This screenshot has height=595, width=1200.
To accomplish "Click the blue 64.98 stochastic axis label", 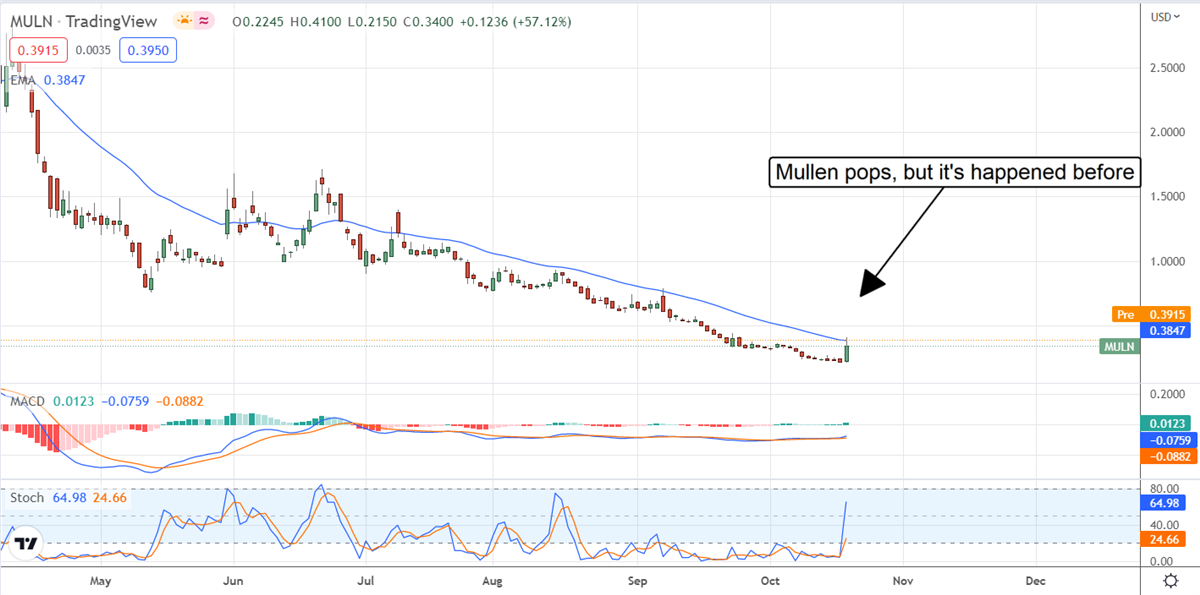I will point(1164,503).
